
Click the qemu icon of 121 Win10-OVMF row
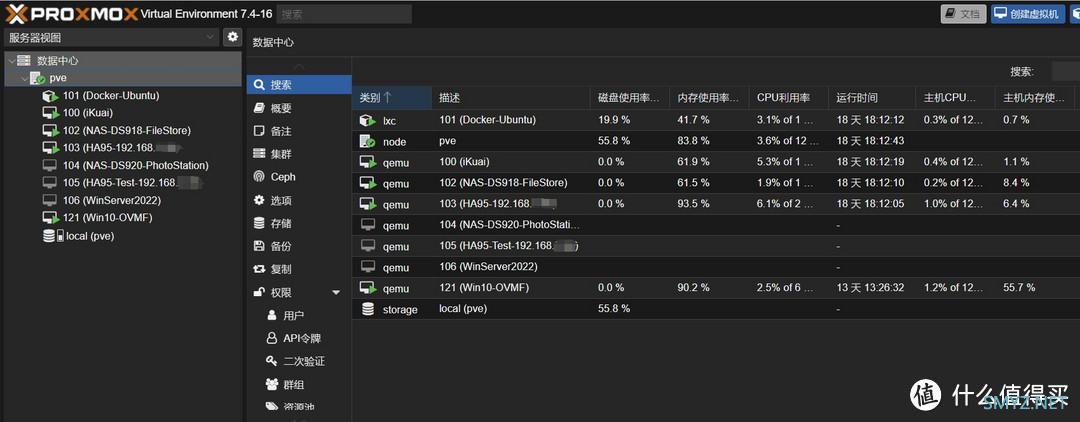[x=368, y=288]
